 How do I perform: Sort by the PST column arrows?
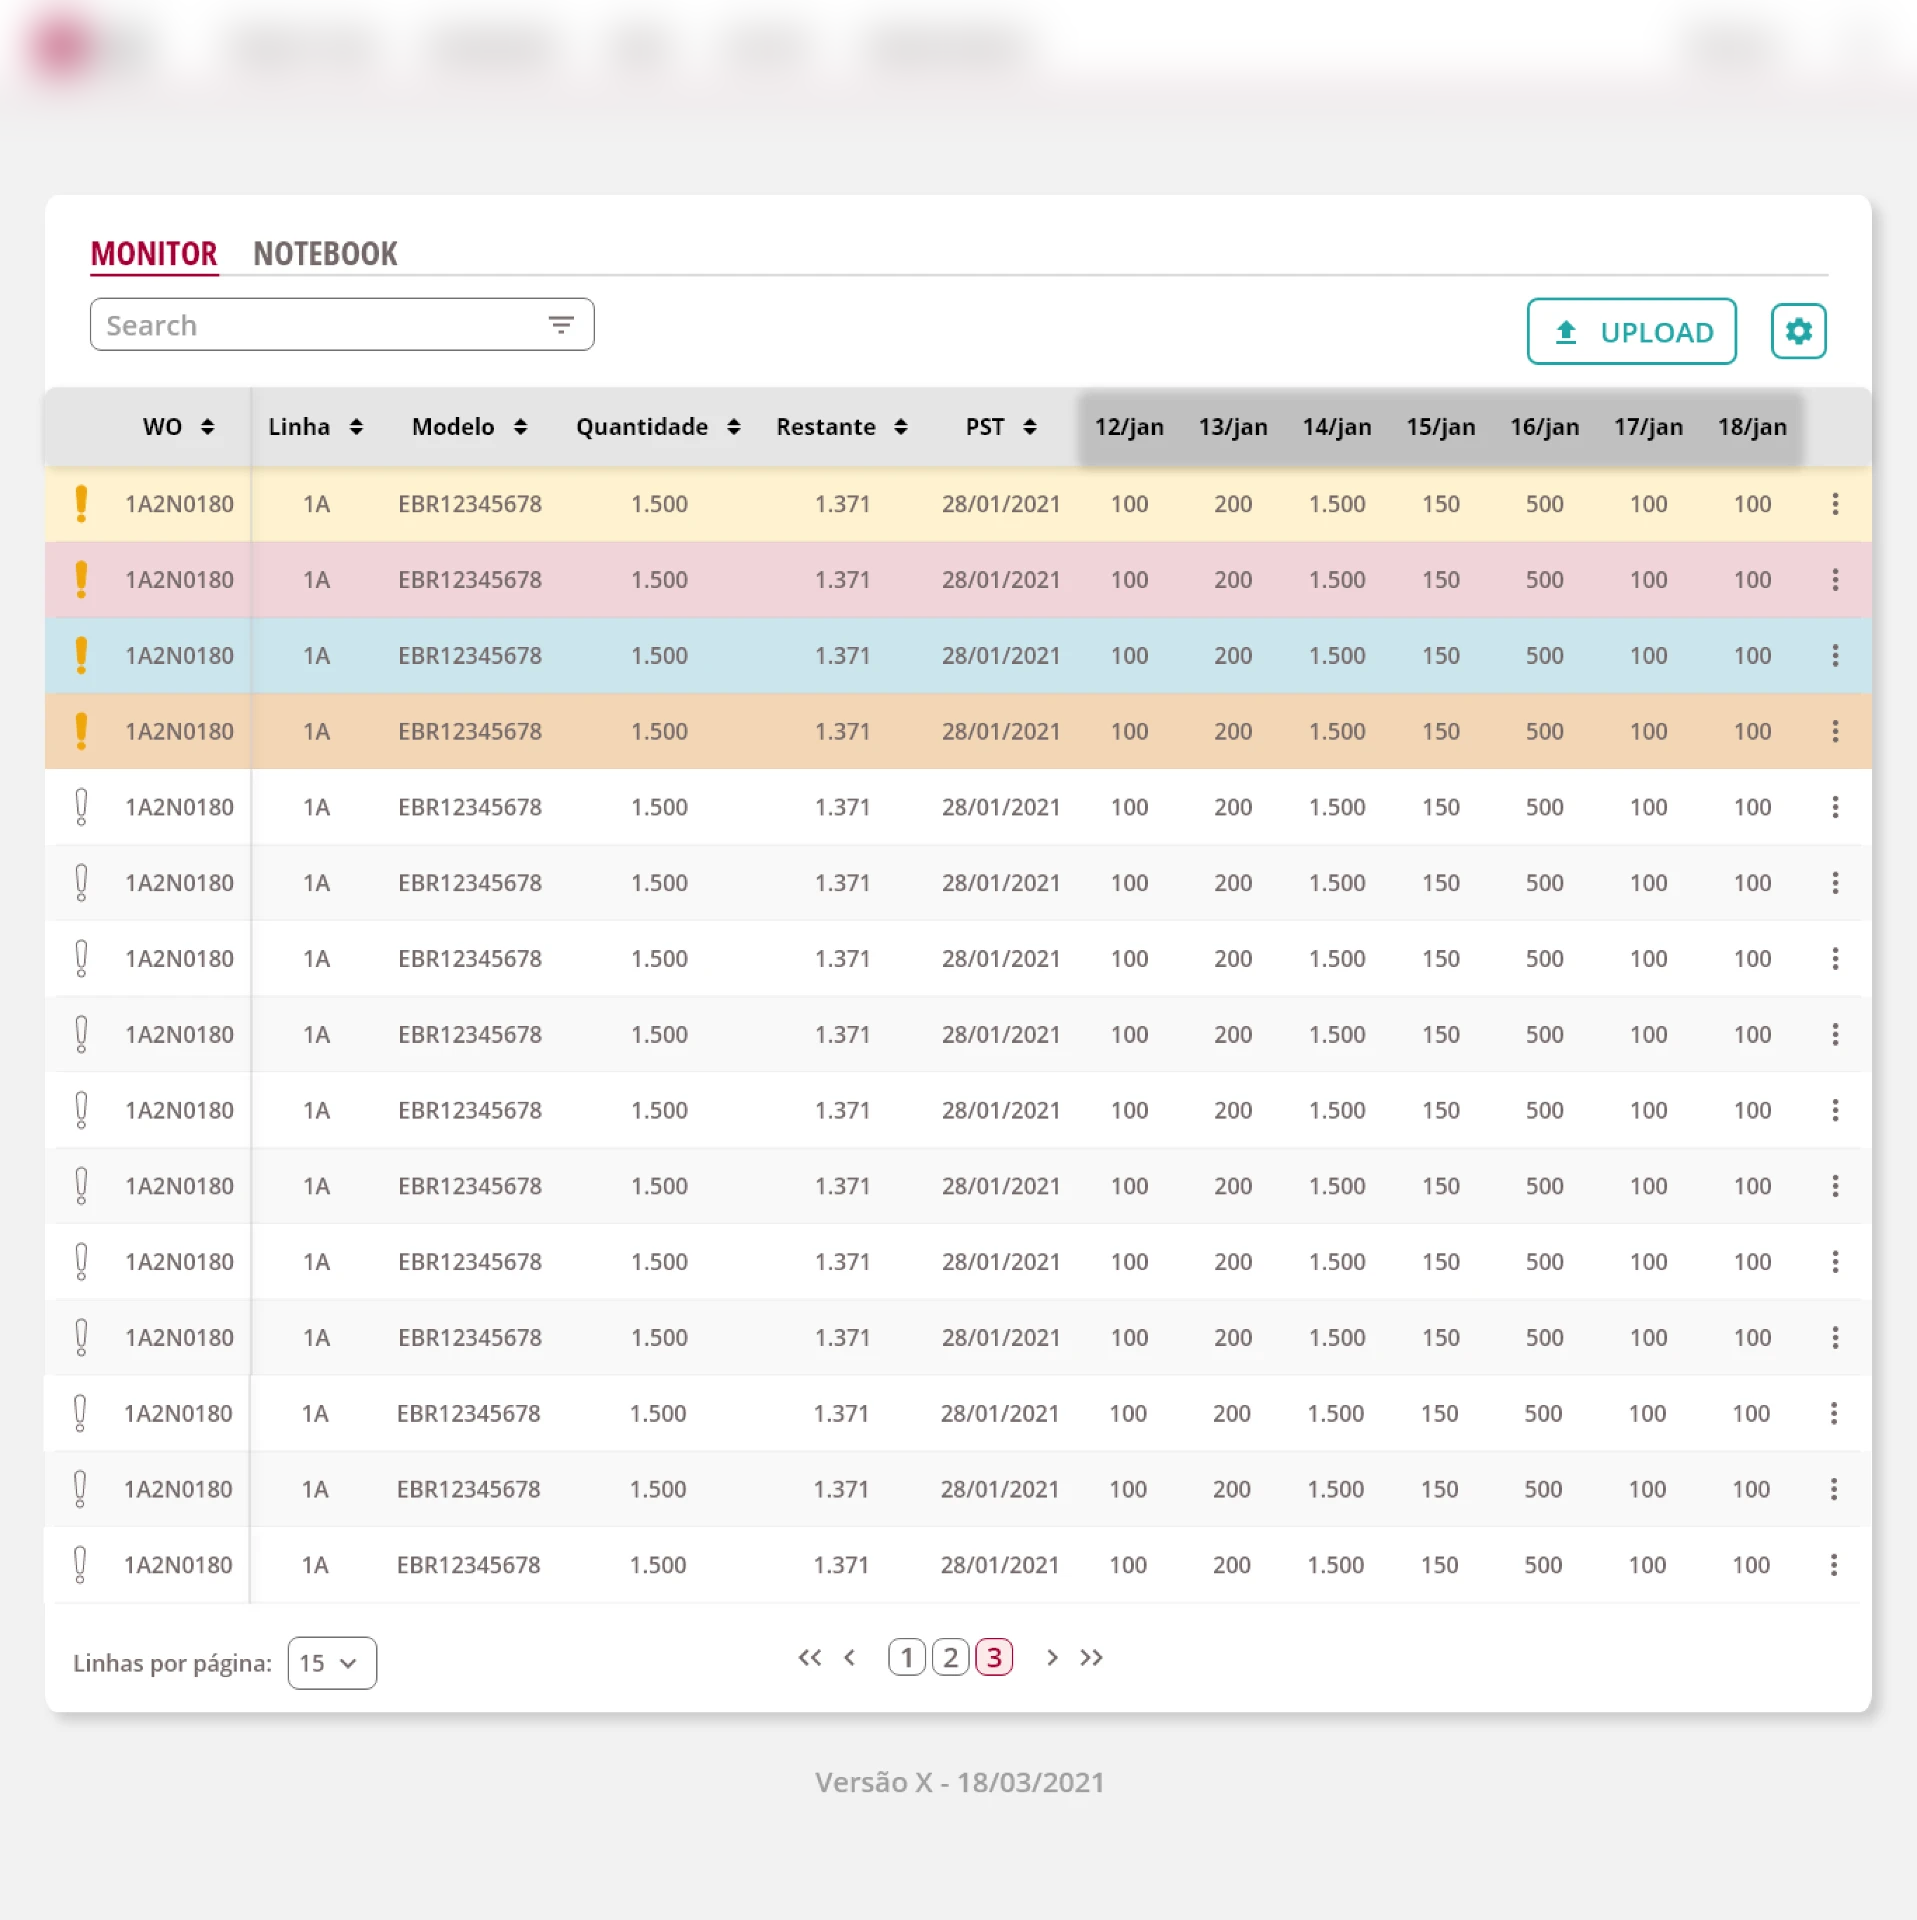click(1030, 427)
